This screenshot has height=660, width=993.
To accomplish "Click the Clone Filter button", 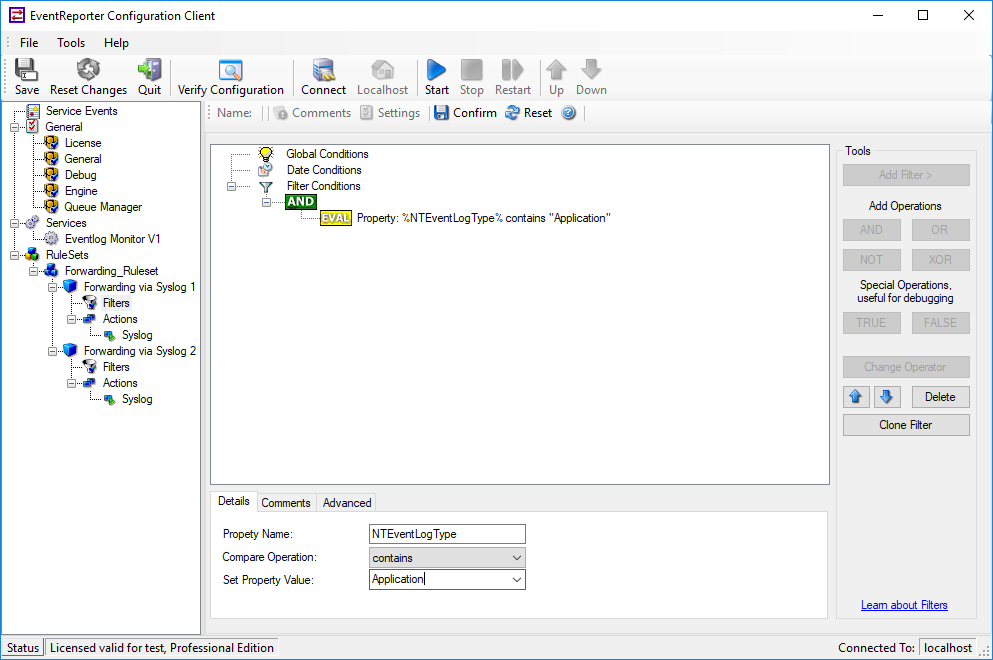I will (x=906, y=425).
